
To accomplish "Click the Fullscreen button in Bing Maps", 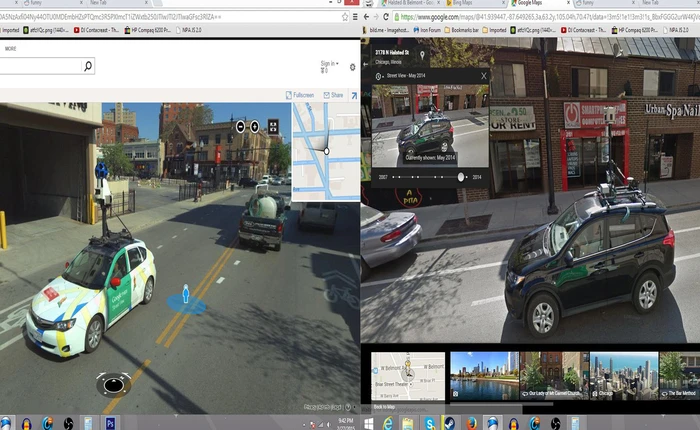I will pyautogui.click(x=300, y=95).
